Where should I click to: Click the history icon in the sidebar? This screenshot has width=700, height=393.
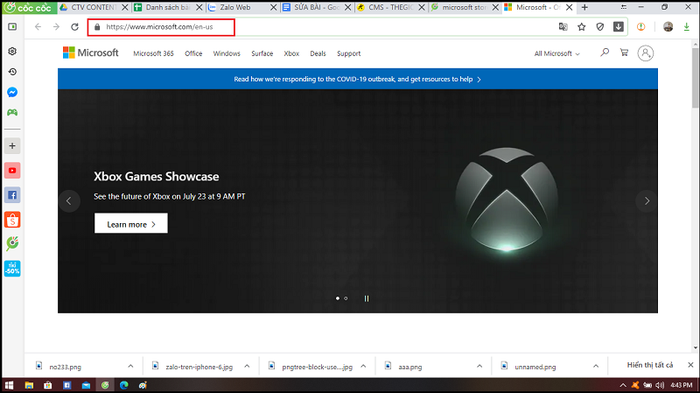tap(12, 72)
